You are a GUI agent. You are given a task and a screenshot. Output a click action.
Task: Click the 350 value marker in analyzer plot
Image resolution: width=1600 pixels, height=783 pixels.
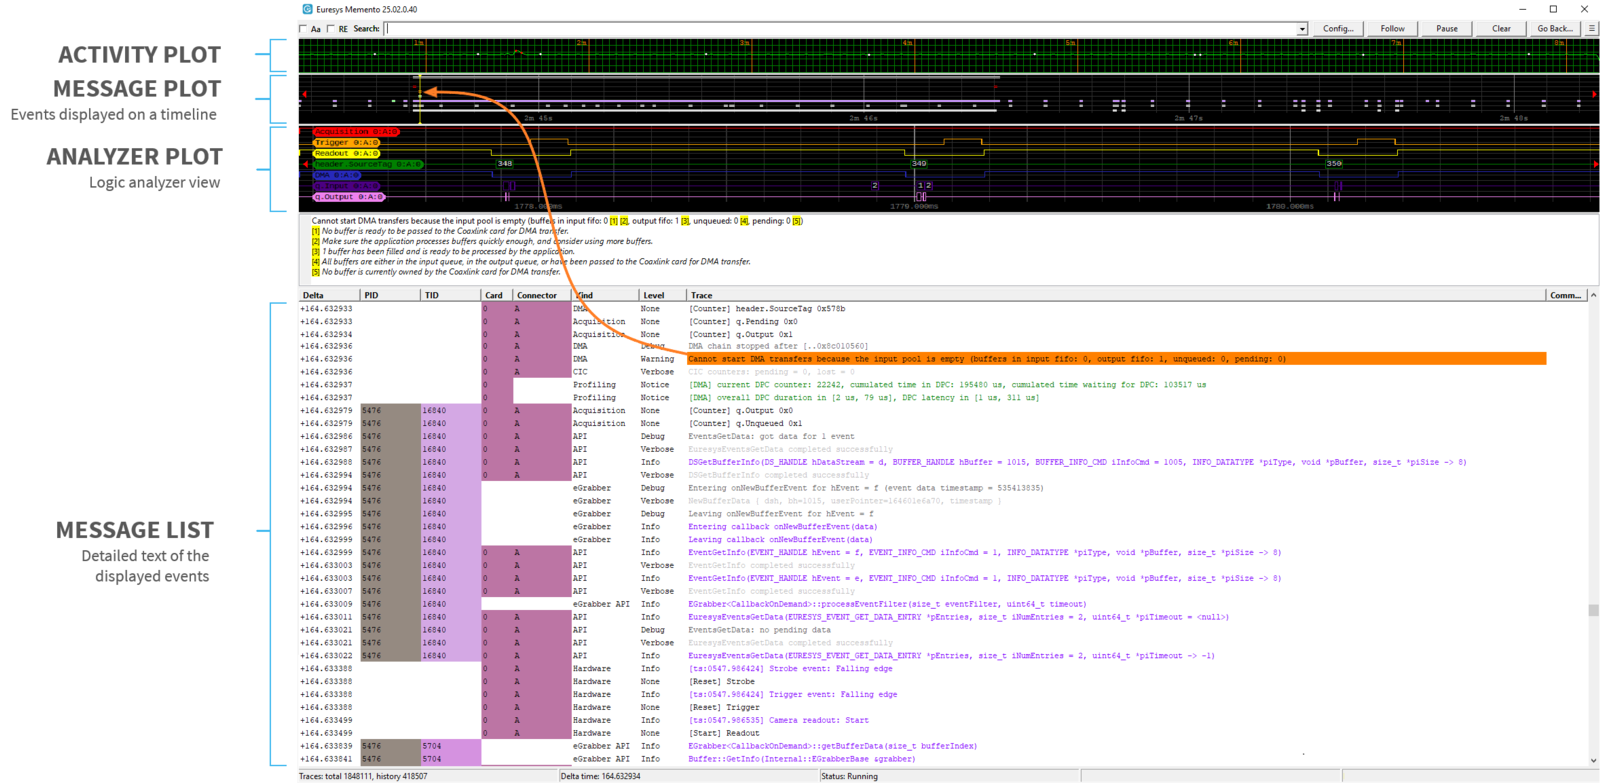pyautogui.click(x=1333, y=164)
